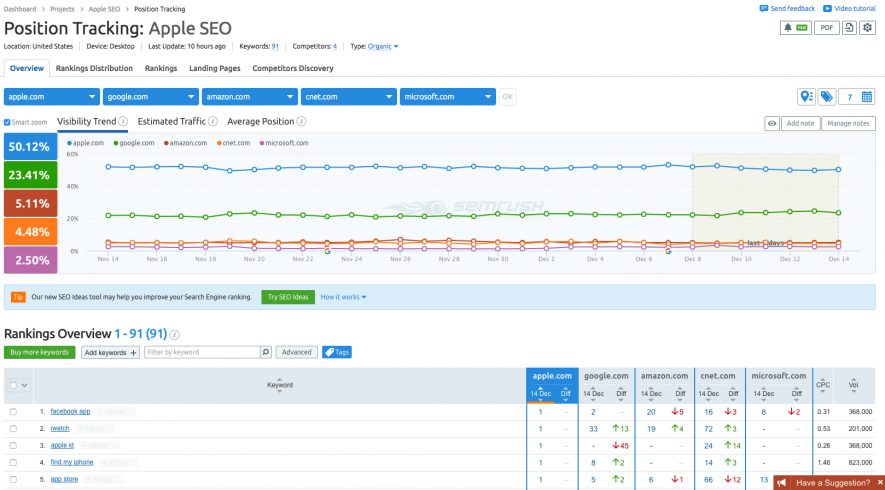Open the facebook app keyword link
Image resolution: width=885 pixels, height=490 pixels.
pyautogui.click(x=70, y=412)
